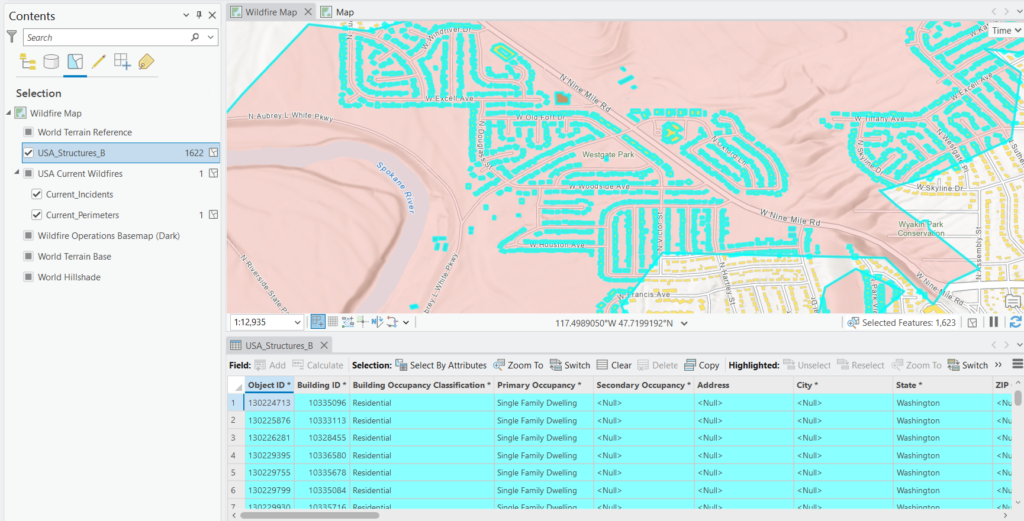
Task: Click Select By Attributes button
Action: 441,365
